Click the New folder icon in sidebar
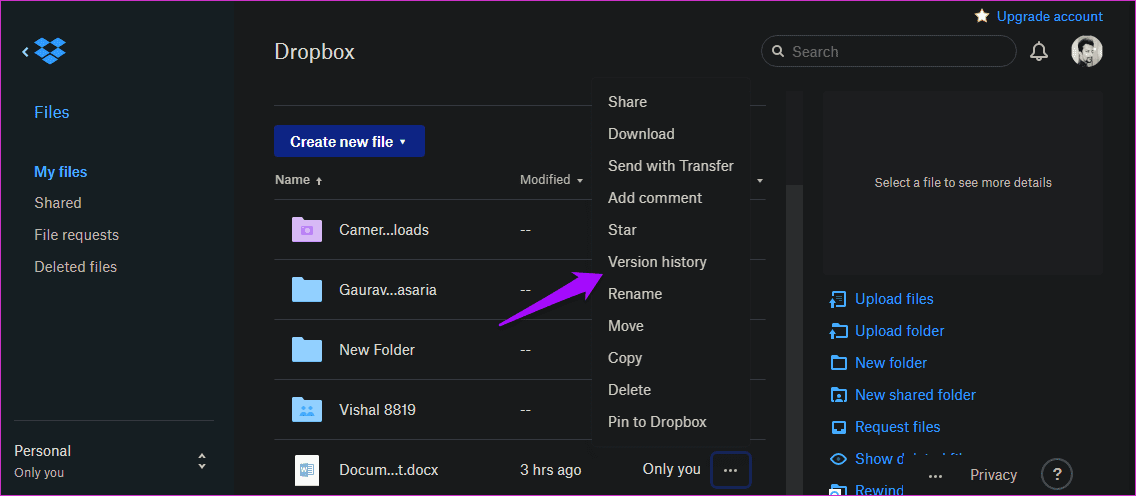This screenshot has width=1136, height=496. (838, 363)
